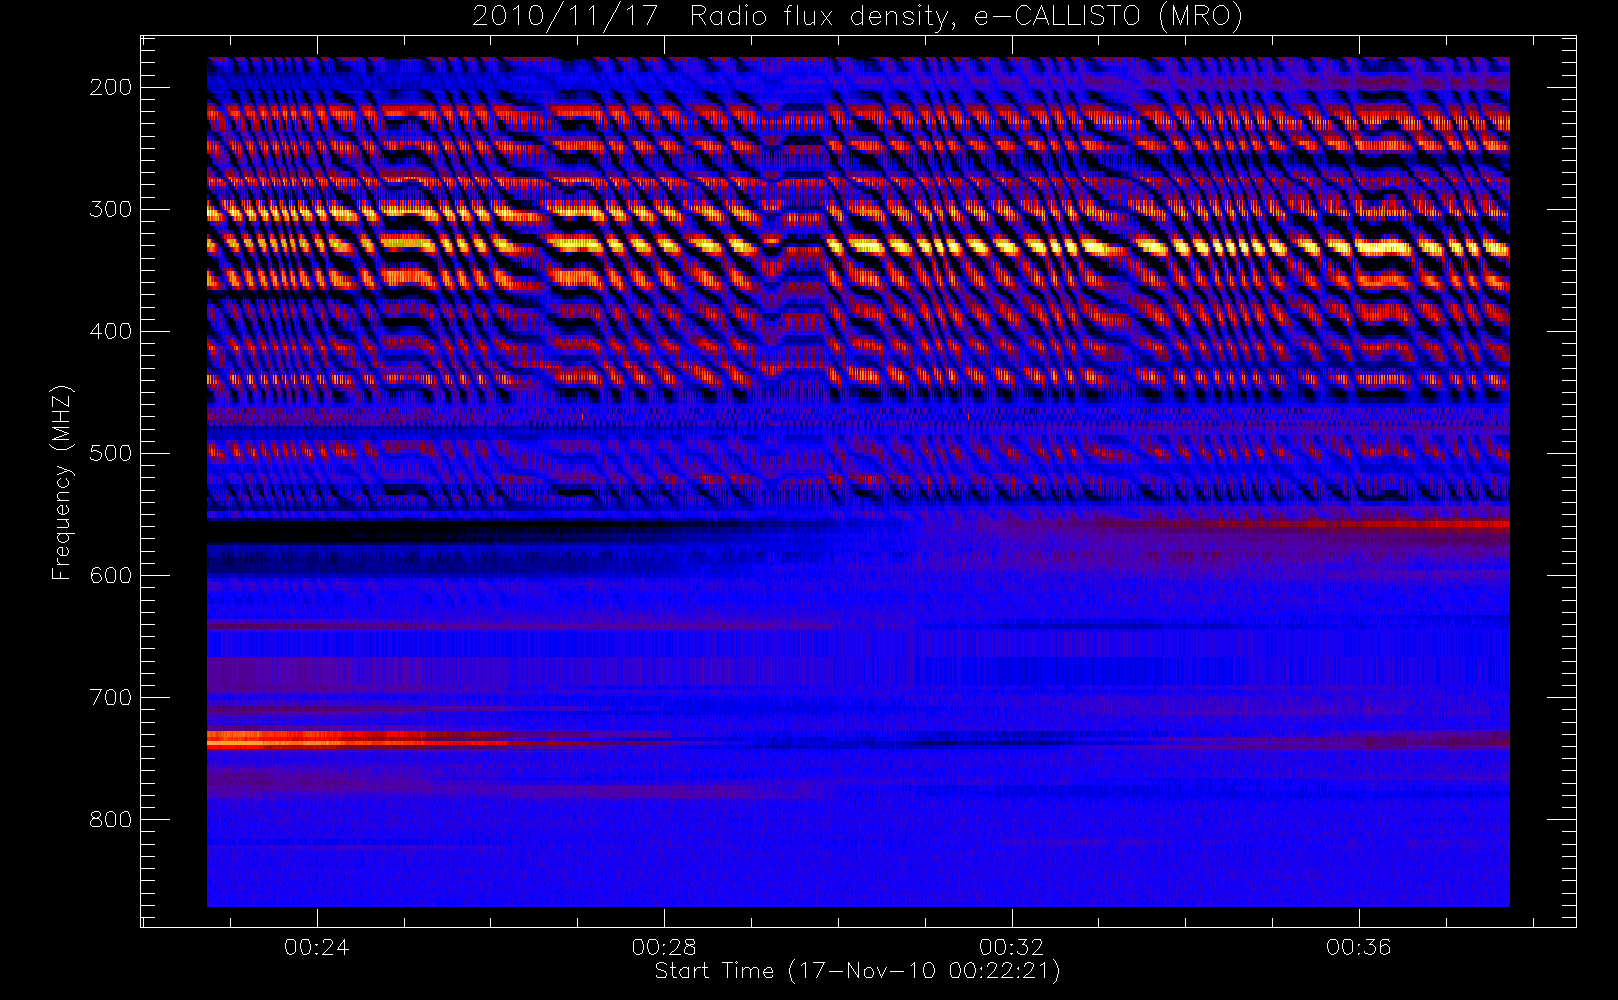Select the 'Frequency (MHz)' axis label

62,482
